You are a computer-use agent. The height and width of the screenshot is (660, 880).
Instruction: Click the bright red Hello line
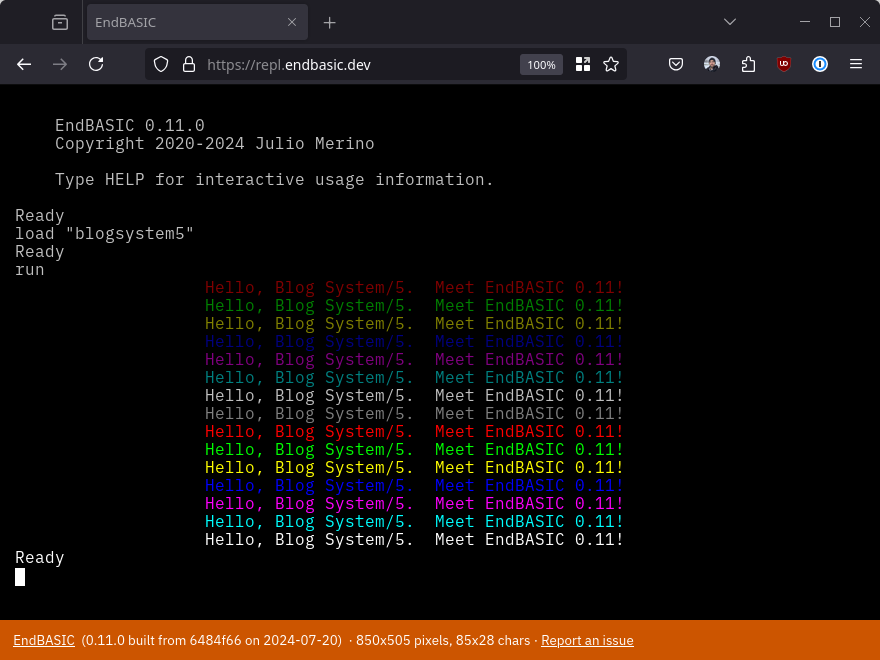pos(414,432)
